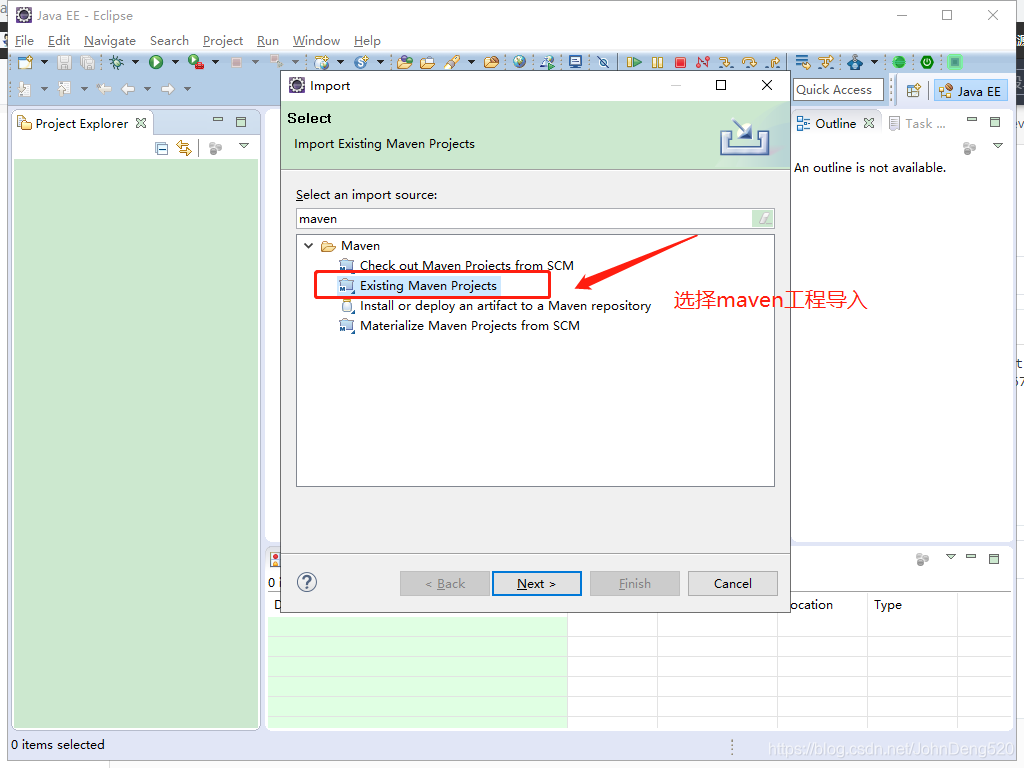Image resolution: width=1024 pixels, height=768 pixels.
Task: Maximize the Import dialog
Action: pos(721,85)
